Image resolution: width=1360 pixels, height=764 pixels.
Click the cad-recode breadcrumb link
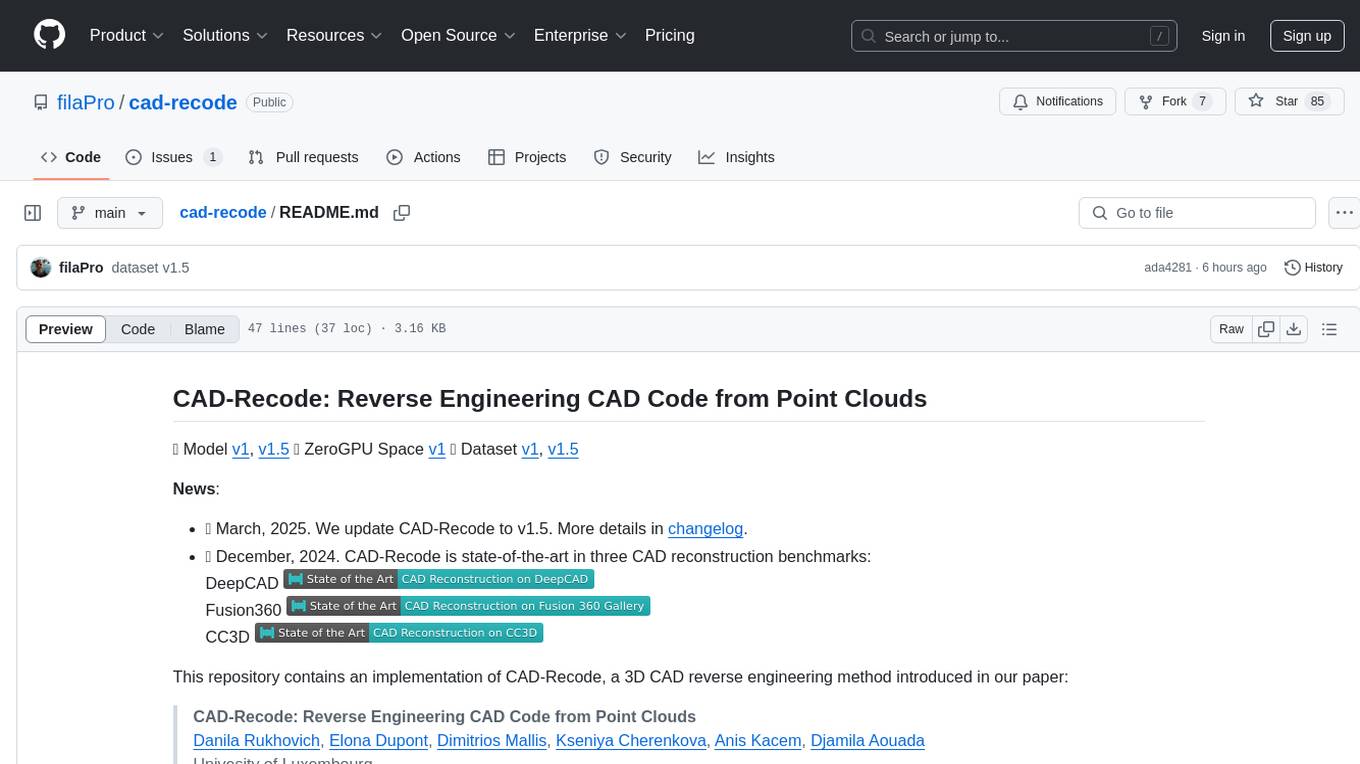[223, 213]
